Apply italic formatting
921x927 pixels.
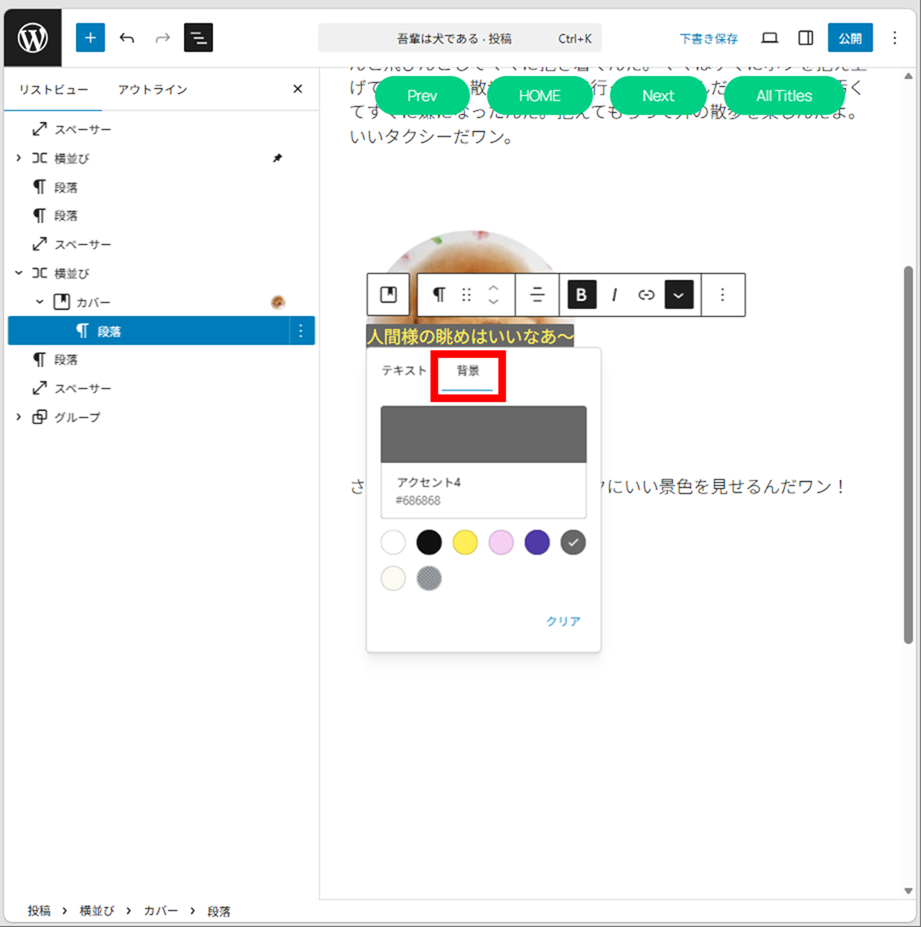tap(614, 295)
